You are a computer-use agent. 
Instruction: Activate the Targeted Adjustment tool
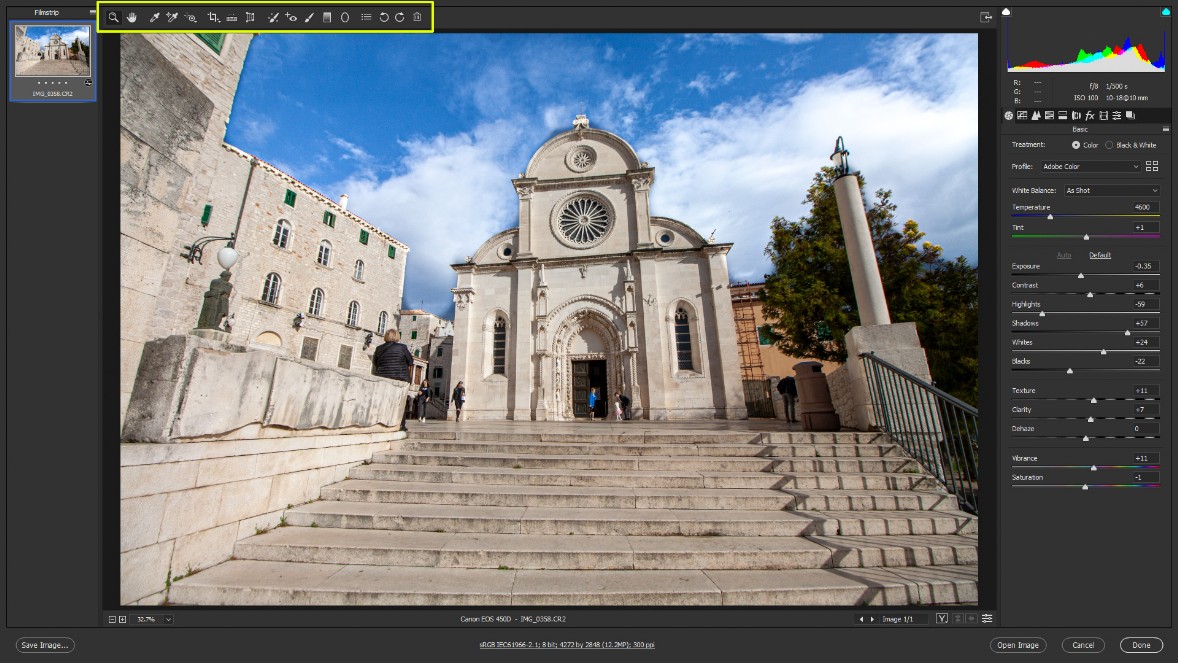[191, 17]
